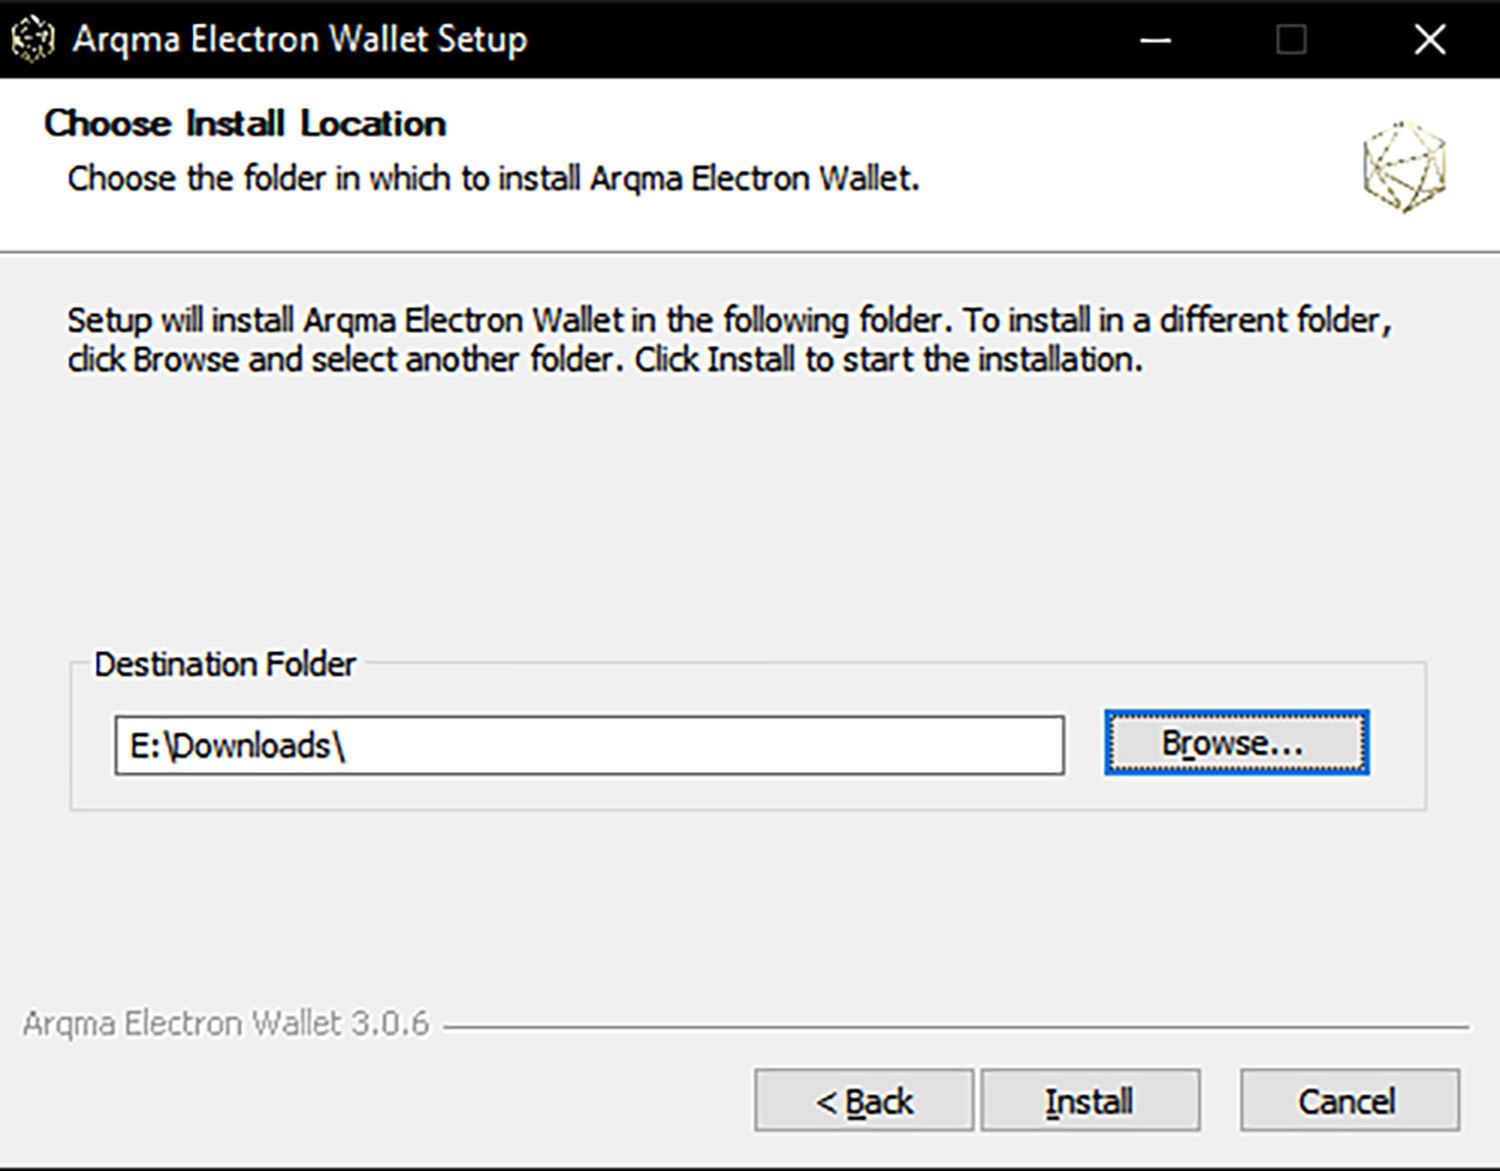Screen dimensions: 1500x1171
Task: Go to previous step with Back
Action: pyautogui.click(x=864, y=1100)
